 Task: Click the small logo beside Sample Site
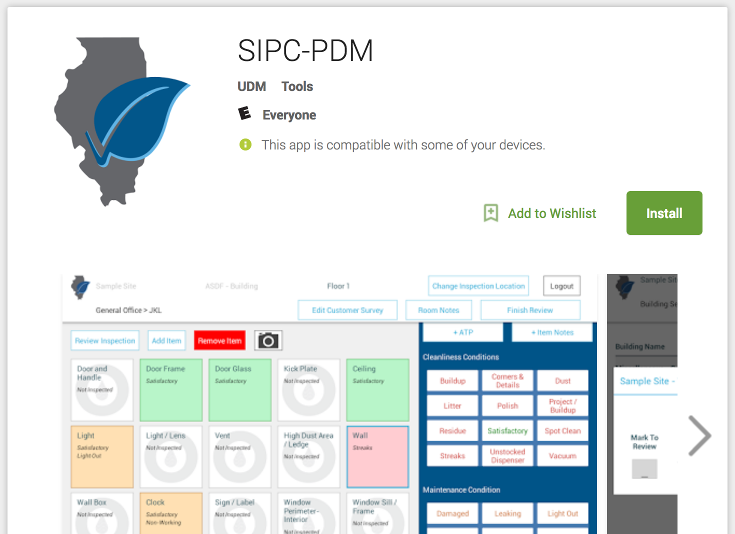point(80,287)
